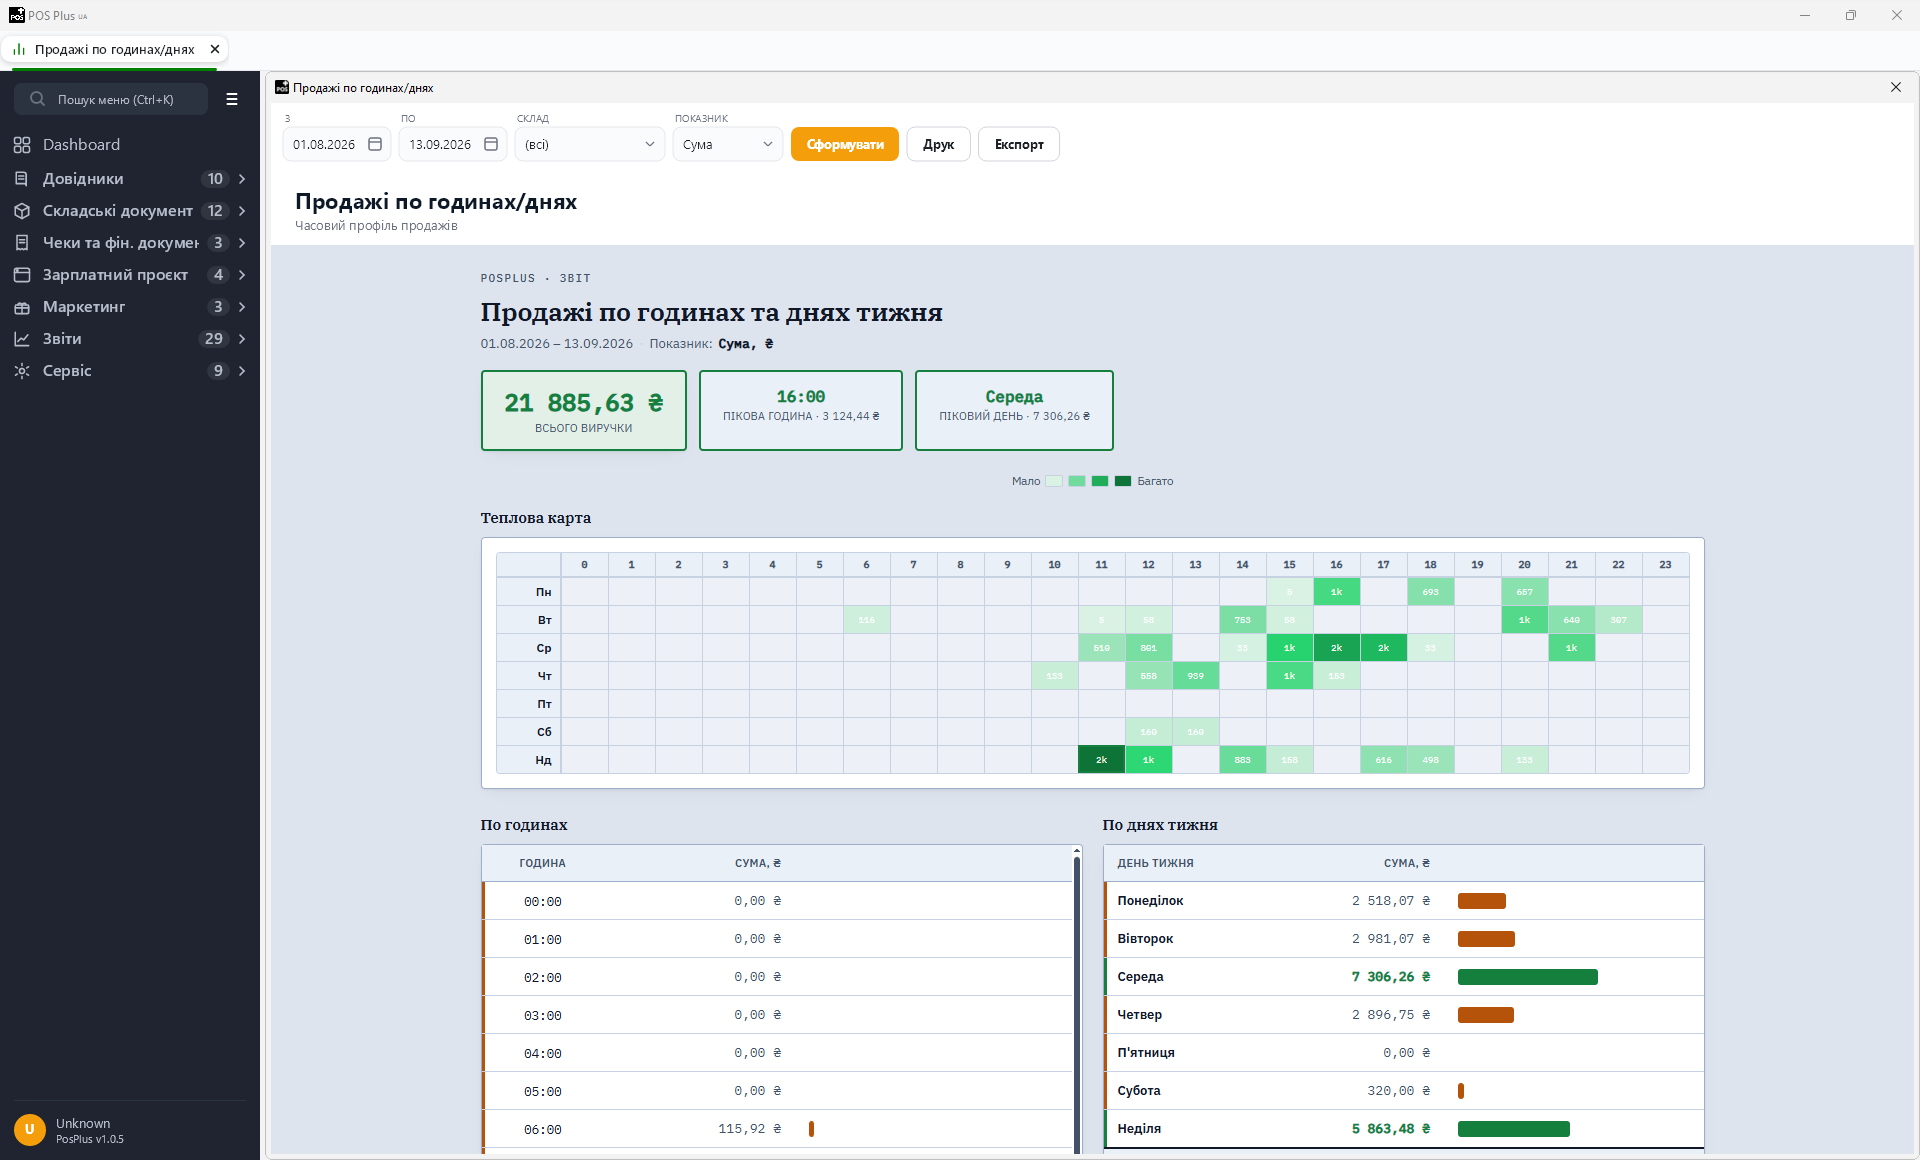The image size is (1920, 1160).
Task: Click the Середа peak day card
Action: coord(1014,411)
